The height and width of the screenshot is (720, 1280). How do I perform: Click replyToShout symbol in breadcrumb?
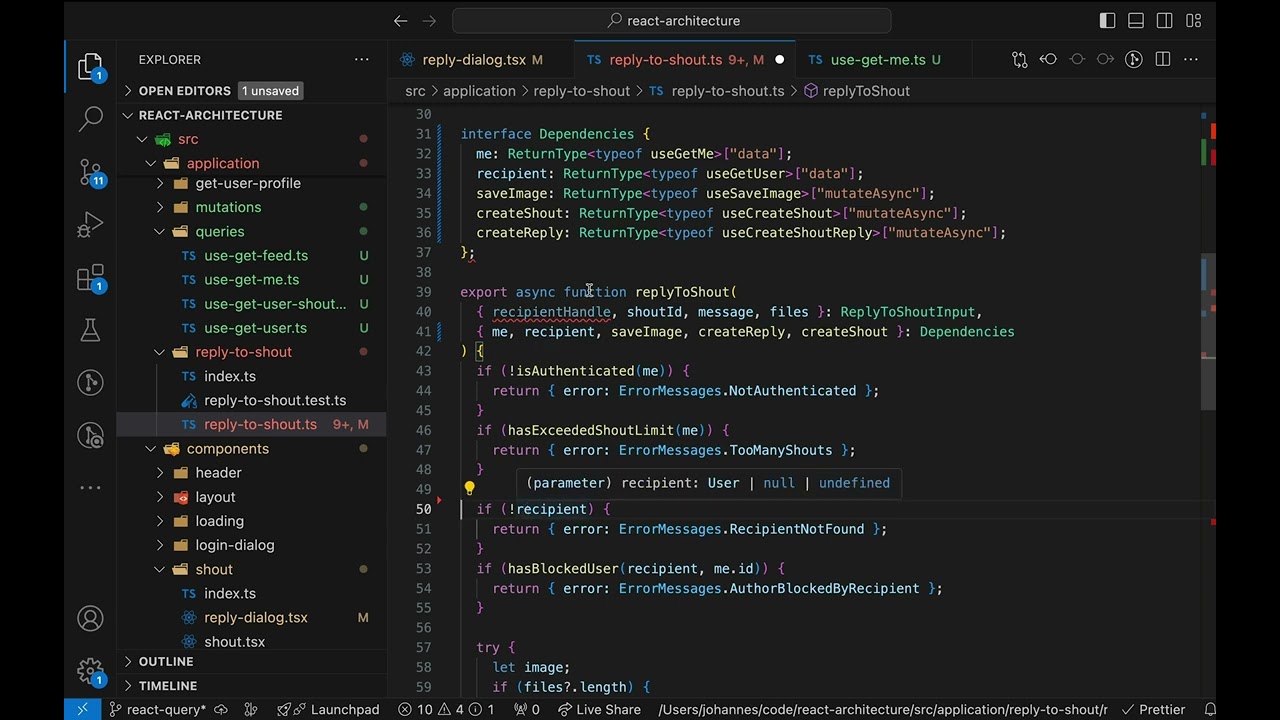click(x=866, y=91)
